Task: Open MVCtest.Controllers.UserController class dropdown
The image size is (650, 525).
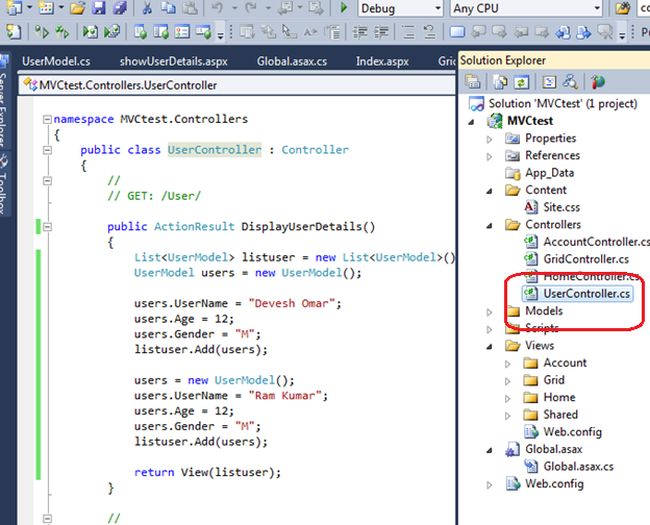Action: pos(238,85)
